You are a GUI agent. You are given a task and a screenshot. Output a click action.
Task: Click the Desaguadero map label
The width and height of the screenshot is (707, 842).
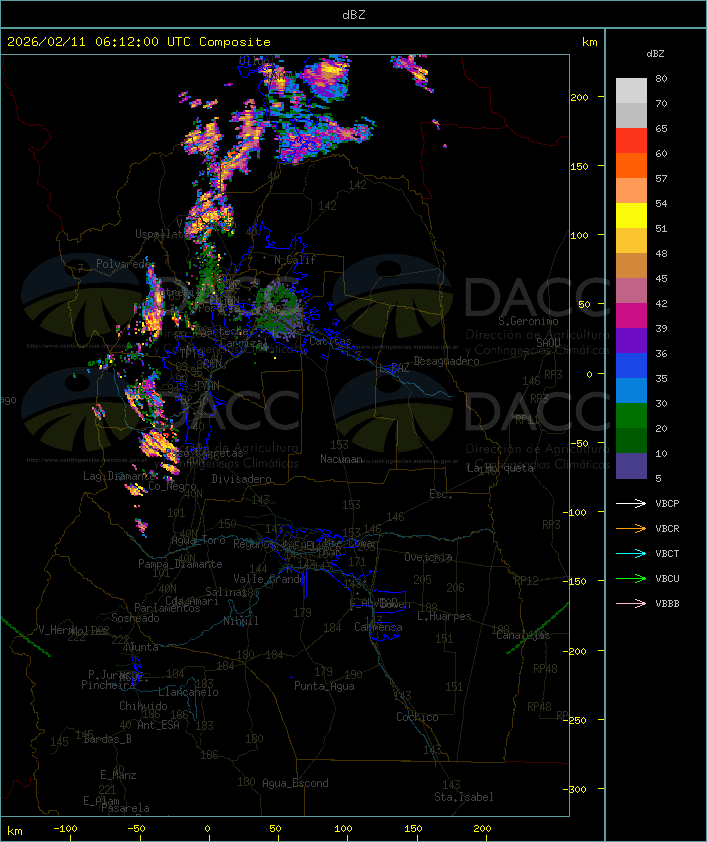(x=446, y=361)
